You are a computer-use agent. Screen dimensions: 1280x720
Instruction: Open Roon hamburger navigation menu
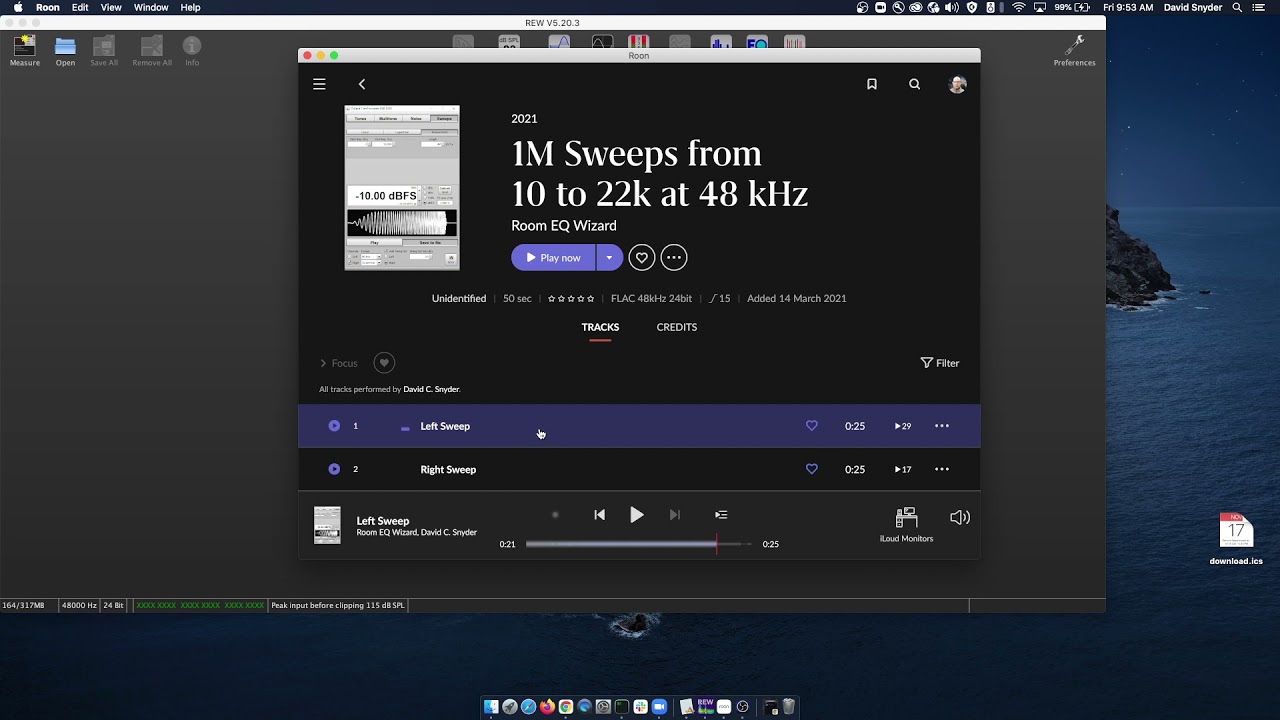click(319, 84)
